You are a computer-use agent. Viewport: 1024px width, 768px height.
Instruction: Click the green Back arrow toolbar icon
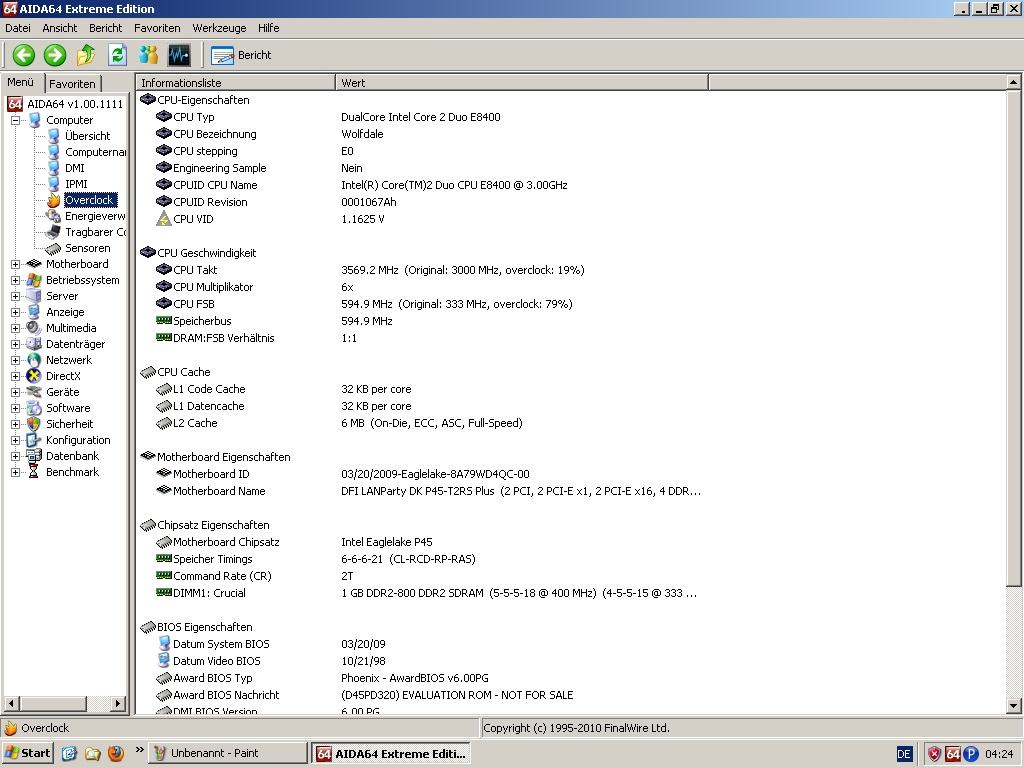pos(24,55)
